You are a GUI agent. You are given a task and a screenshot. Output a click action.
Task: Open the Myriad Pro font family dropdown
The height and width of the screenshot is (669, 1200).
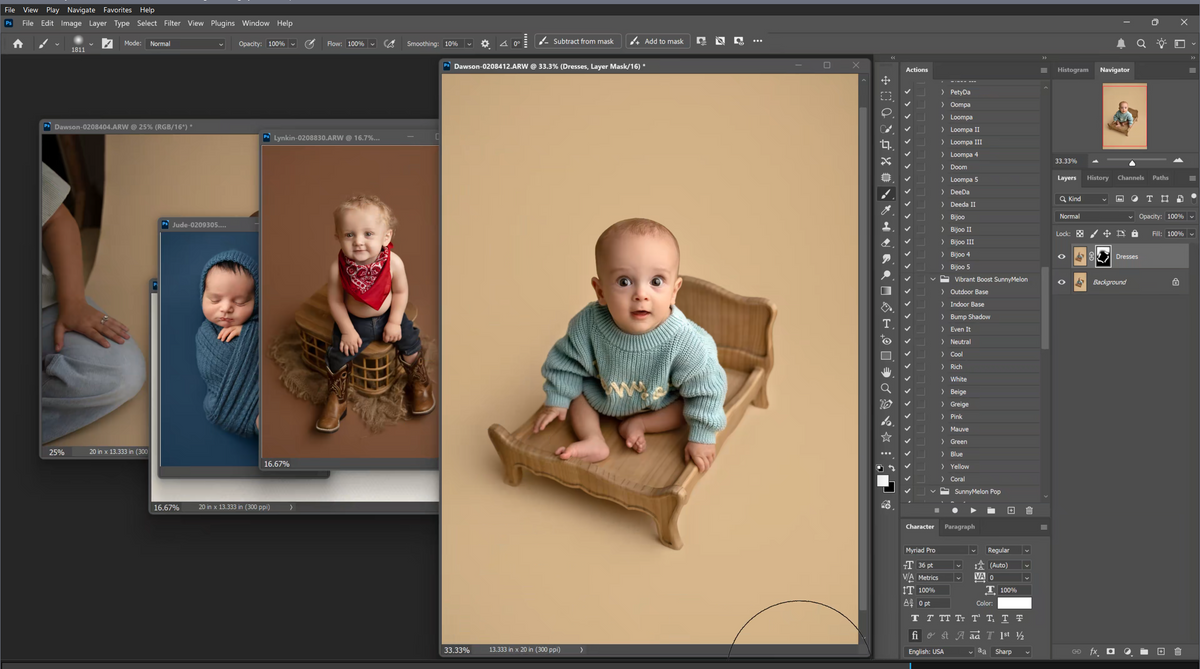[940, 550]
